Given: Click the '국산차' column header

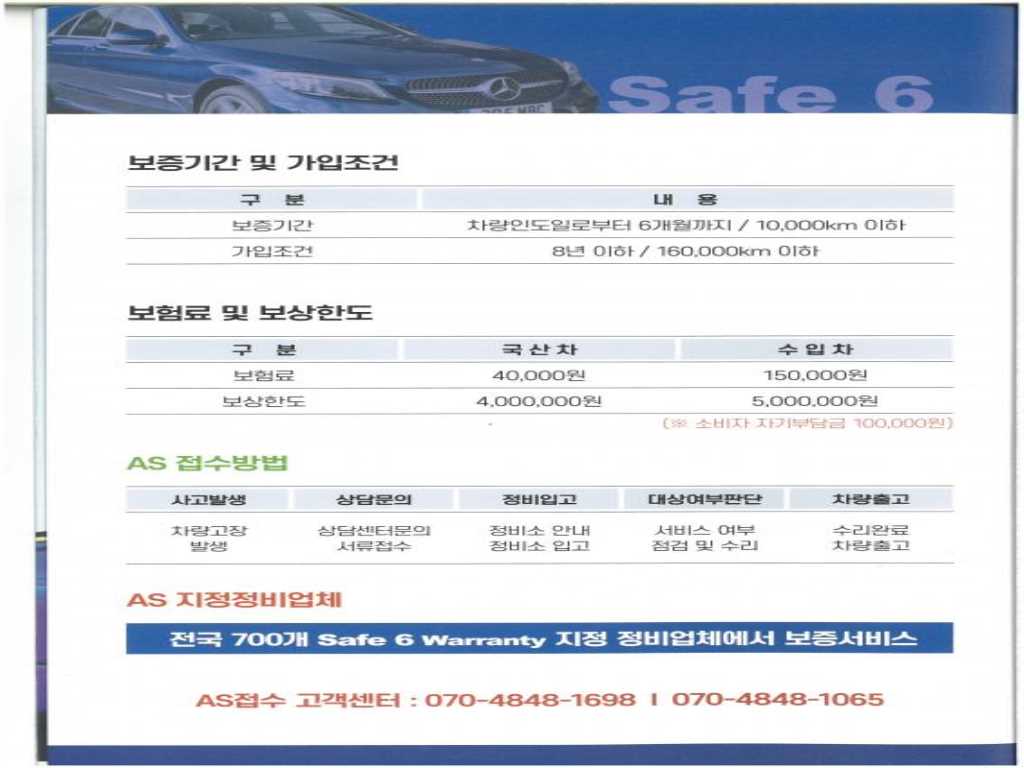Looking at the screenshot, I should click(539, 350).
